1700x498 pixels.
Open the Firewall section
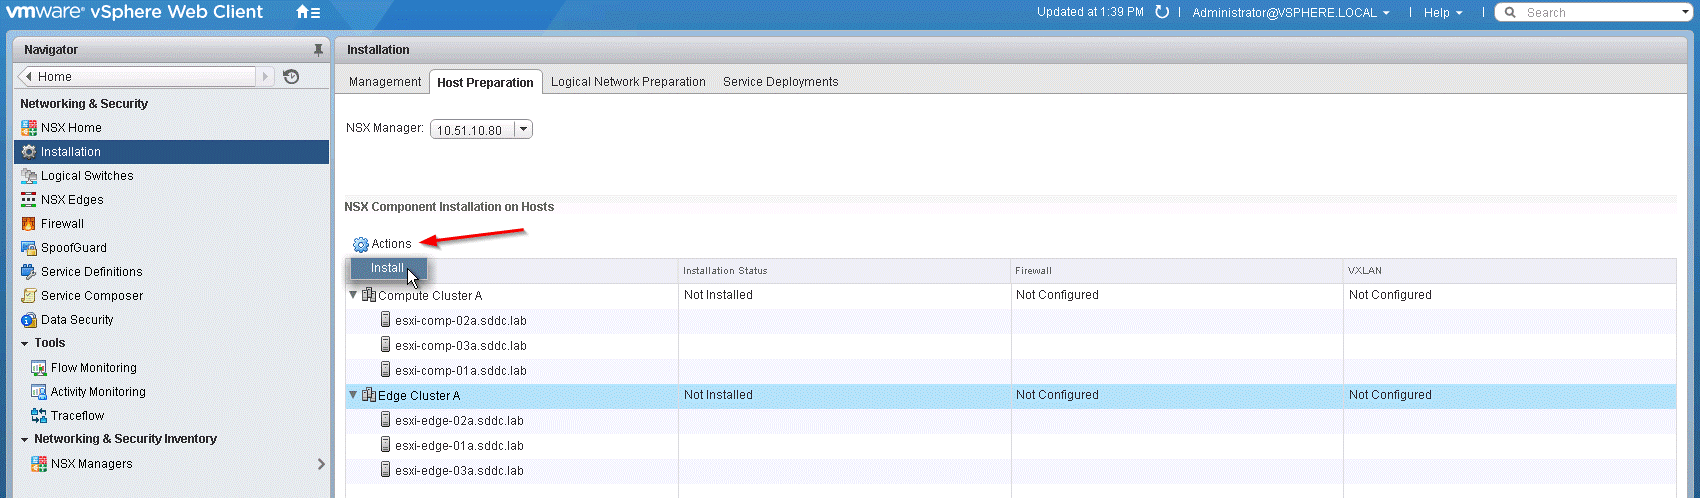point(62,224)
